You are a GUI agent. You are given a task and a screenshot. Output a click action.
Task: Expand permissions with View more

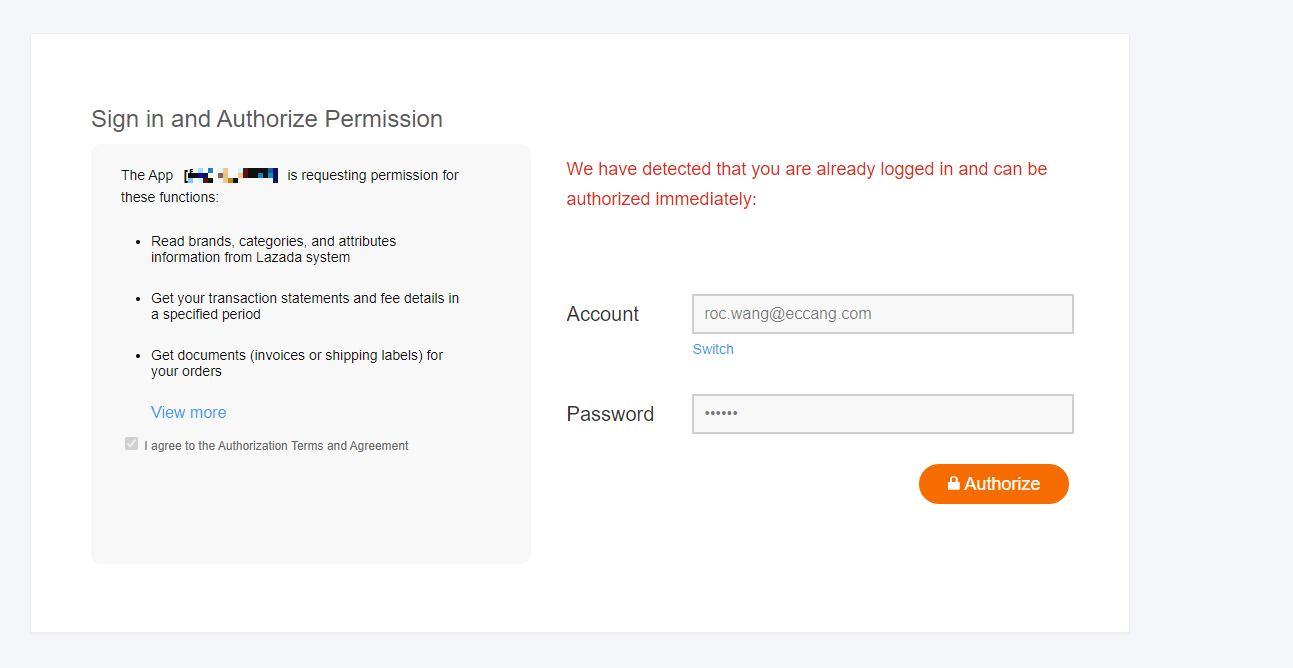tap(188, 412)
